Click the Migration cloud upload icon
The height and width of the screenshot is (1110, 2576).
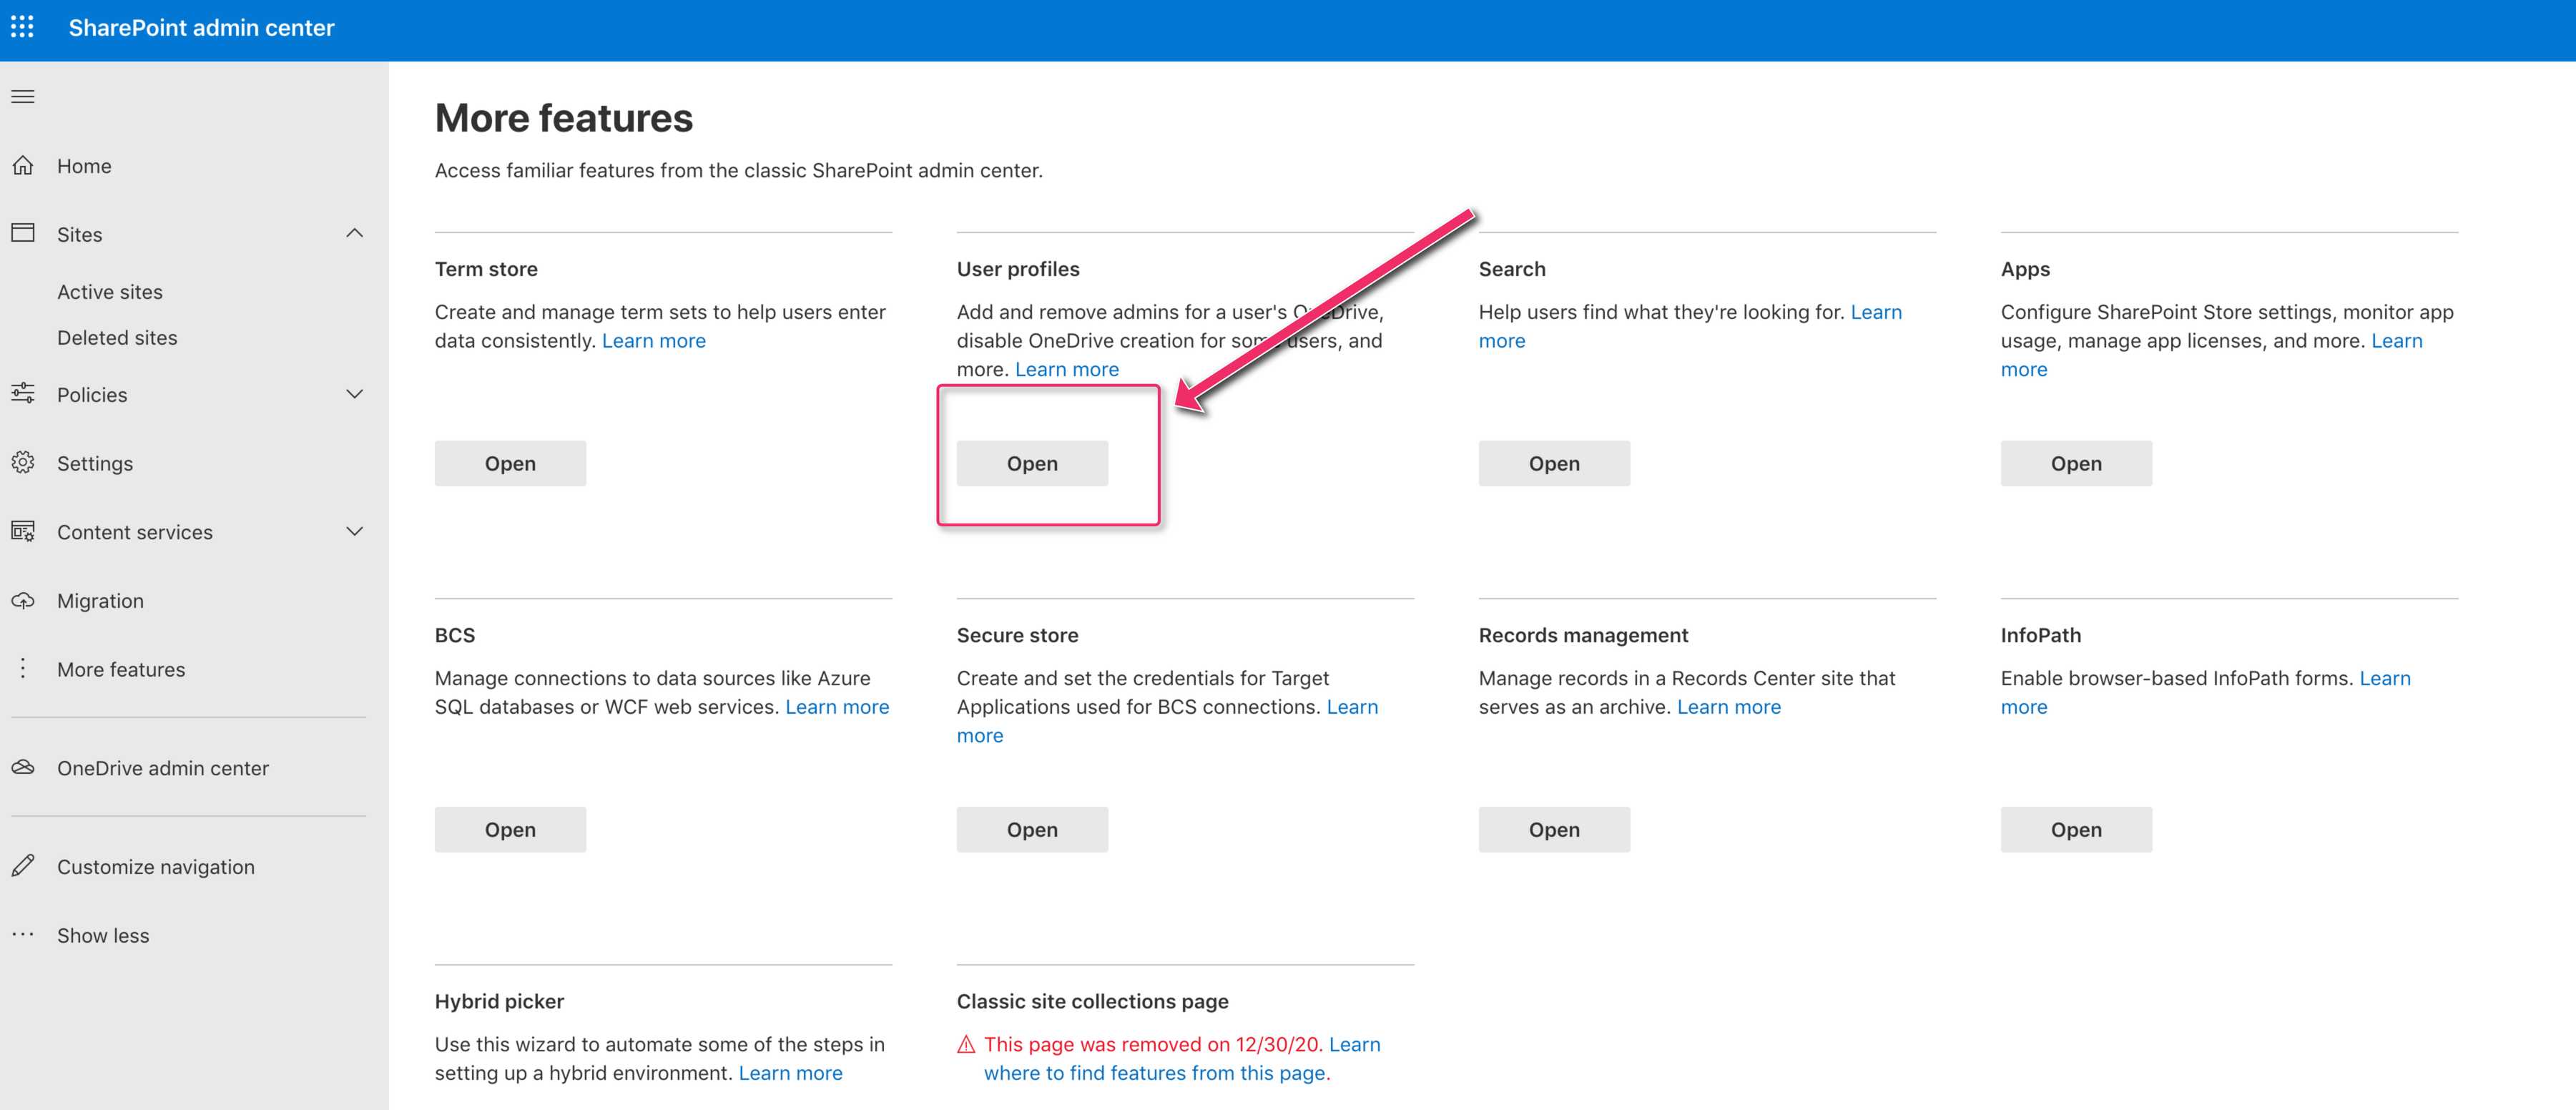(23, 600)
